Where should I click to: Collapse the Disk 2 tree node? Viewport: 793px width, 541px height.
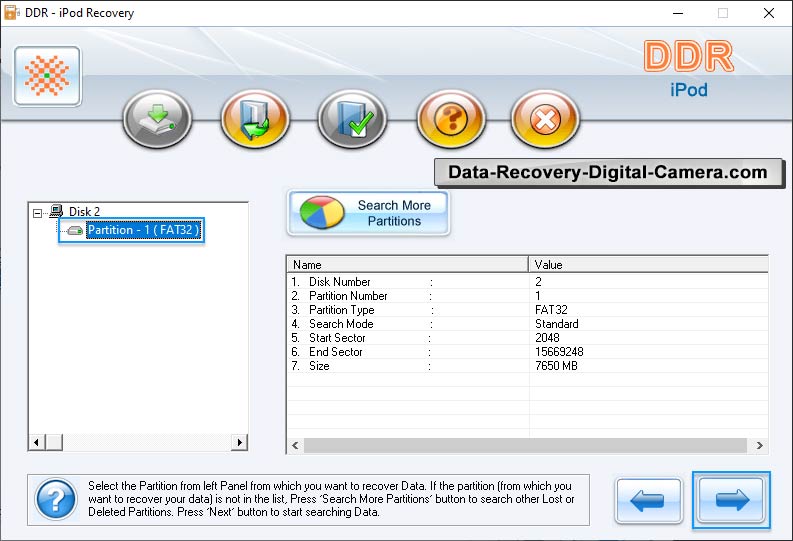(x=37, y=213)
